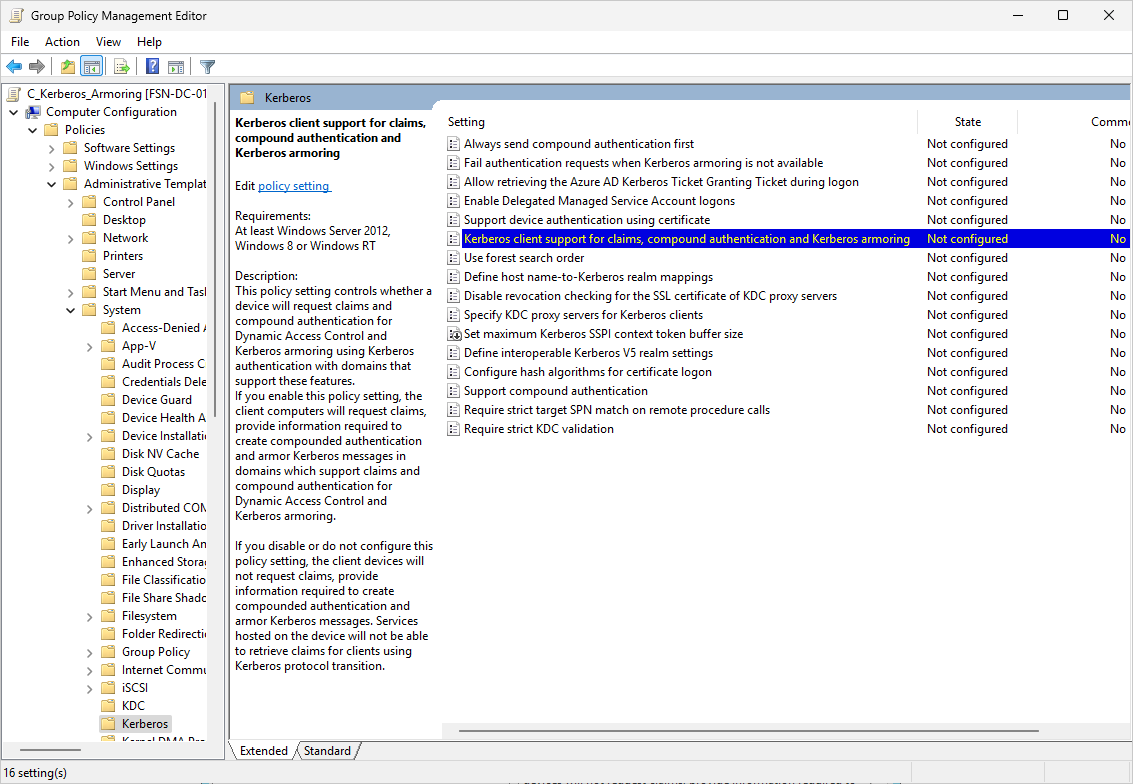
Task: Collapse the Policies tree node
Action: click(33, 130)
